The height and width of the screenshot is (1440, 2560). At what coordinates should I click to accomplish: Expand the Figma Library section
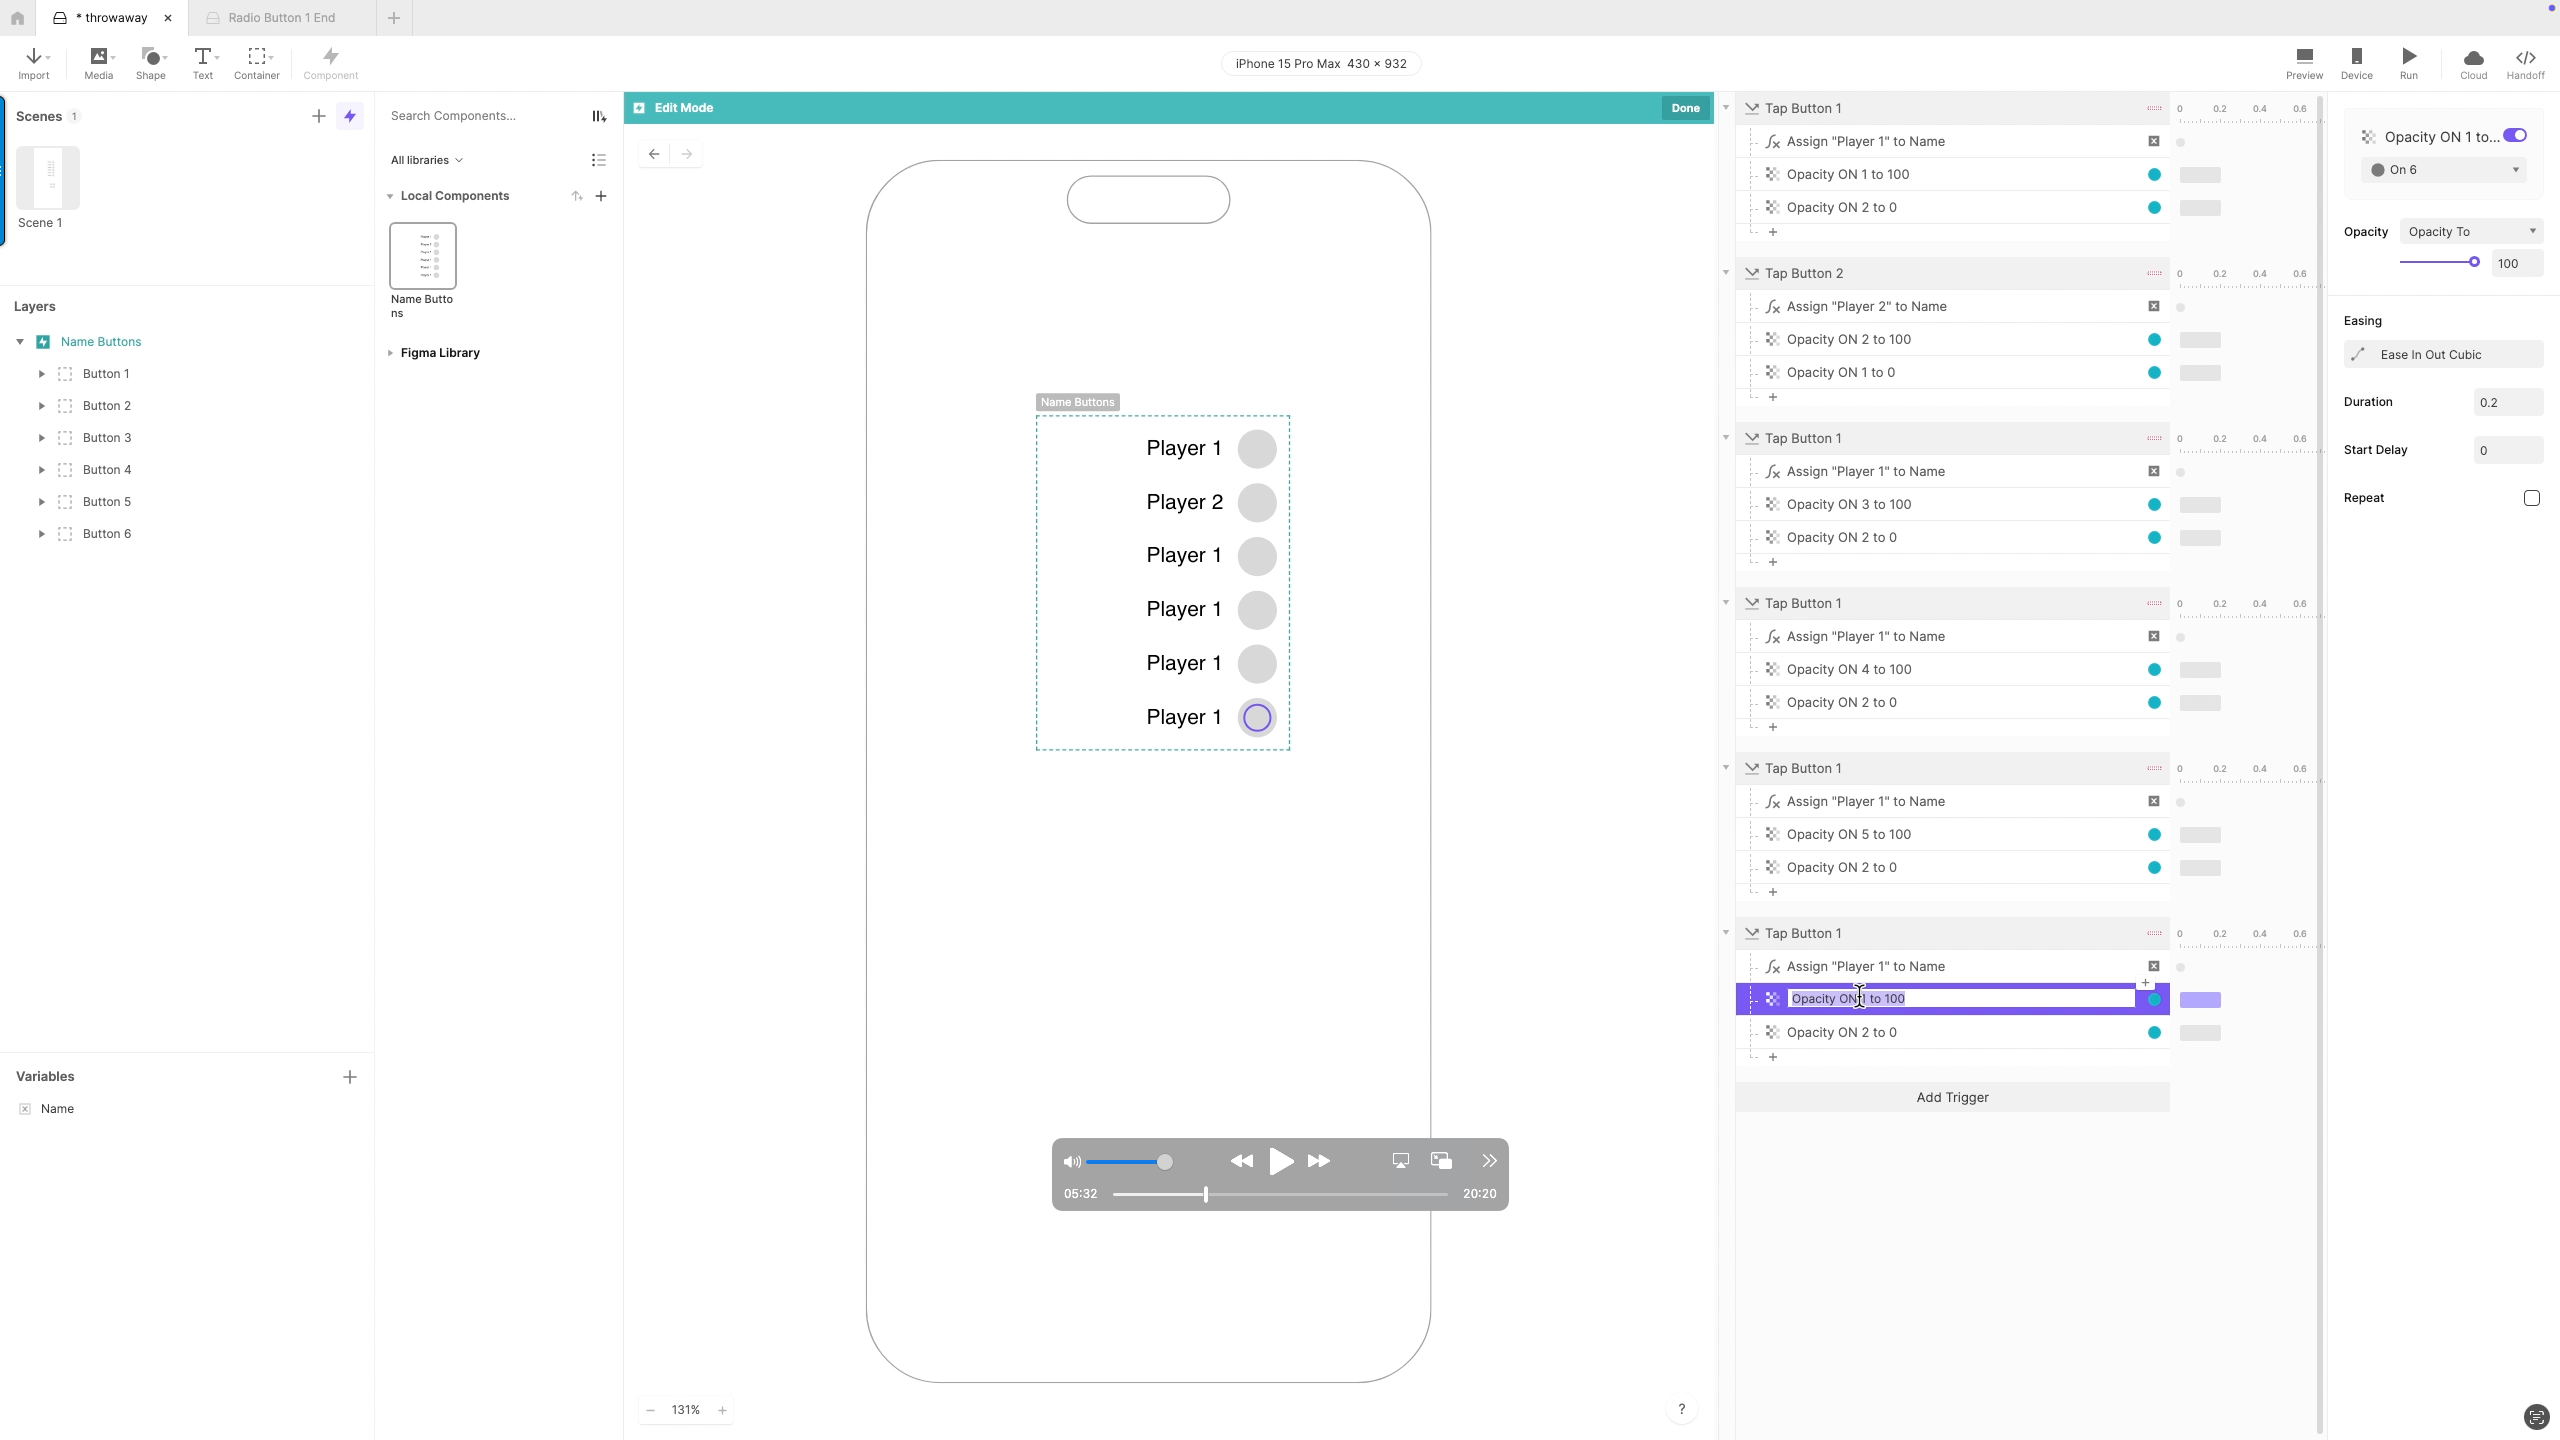(x=390, y=353)
